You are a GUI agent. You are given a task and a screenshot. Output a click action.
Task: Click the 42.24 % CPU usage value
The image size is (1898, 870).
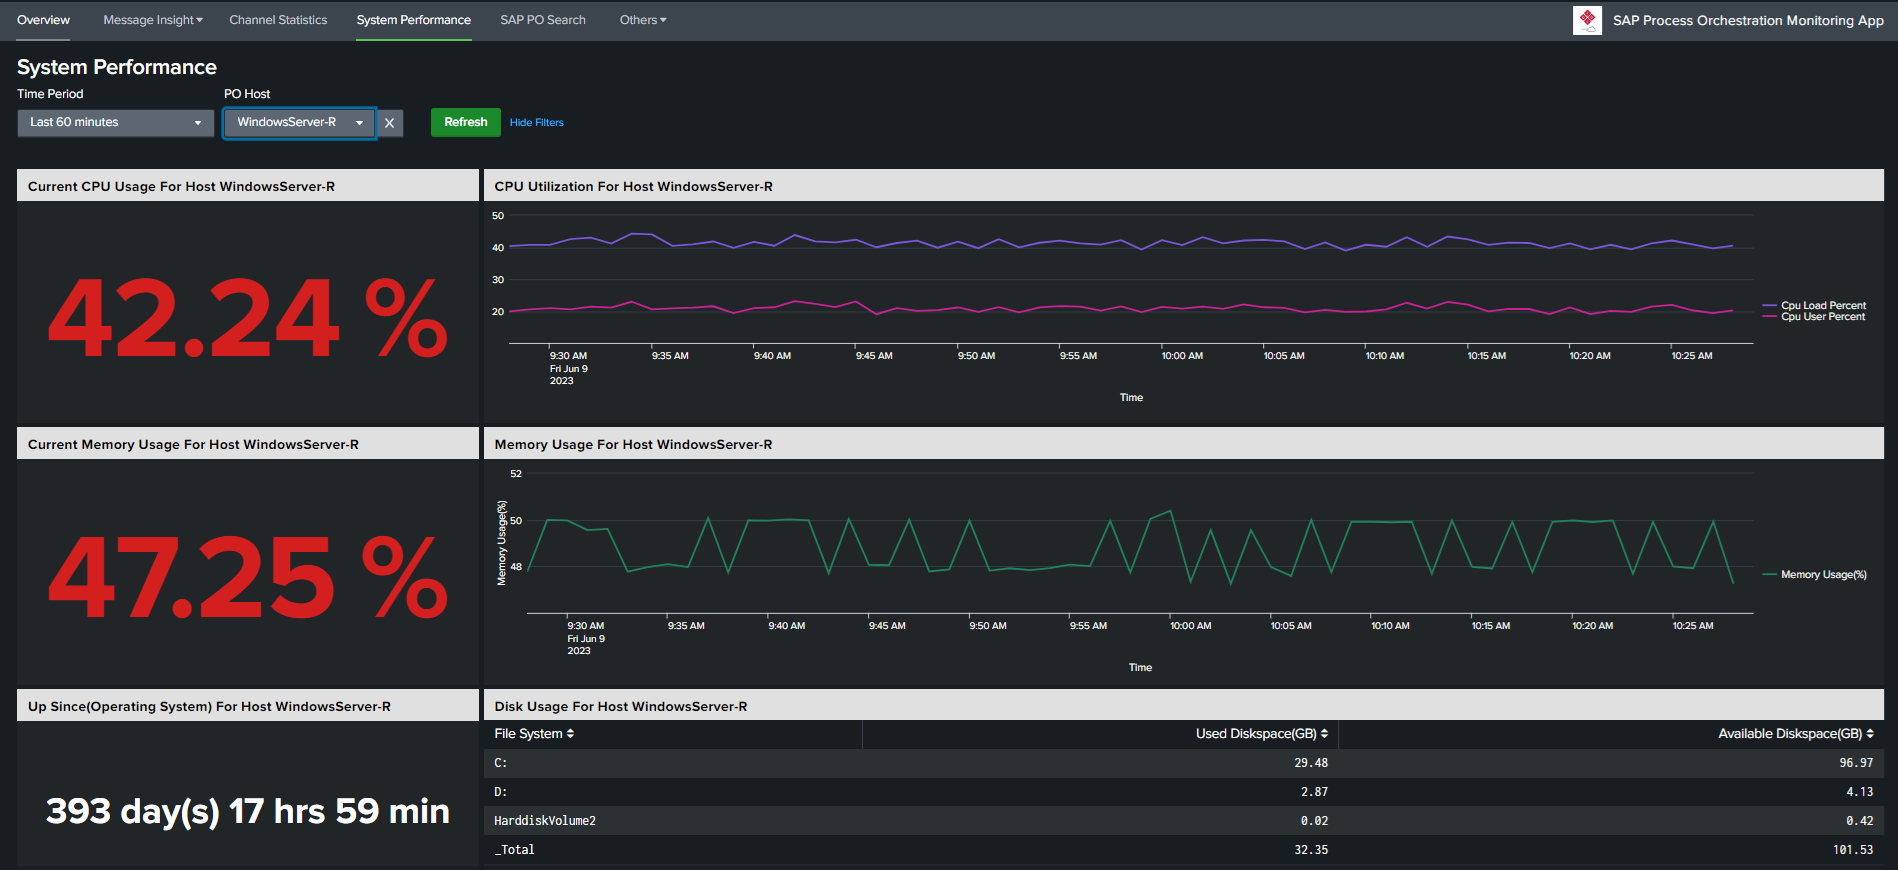(x=248, y=318)
